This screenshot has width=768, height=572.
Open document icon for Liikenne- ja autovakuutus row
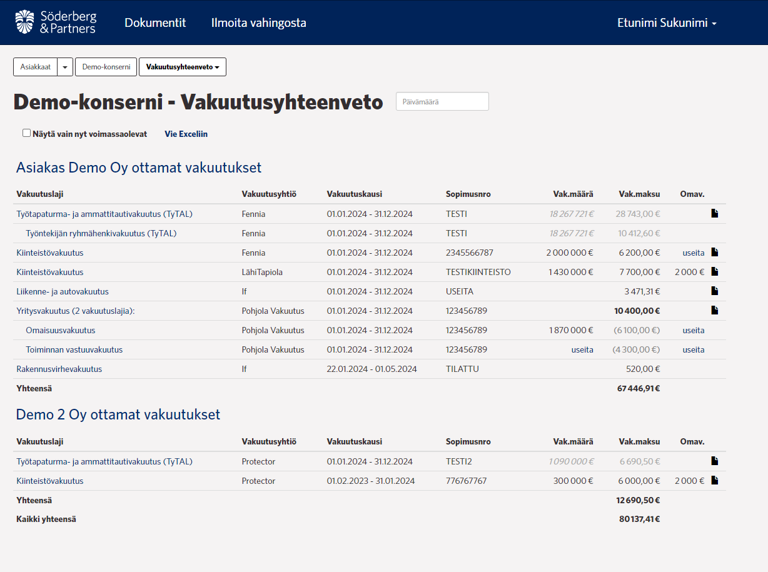point(715,291)
